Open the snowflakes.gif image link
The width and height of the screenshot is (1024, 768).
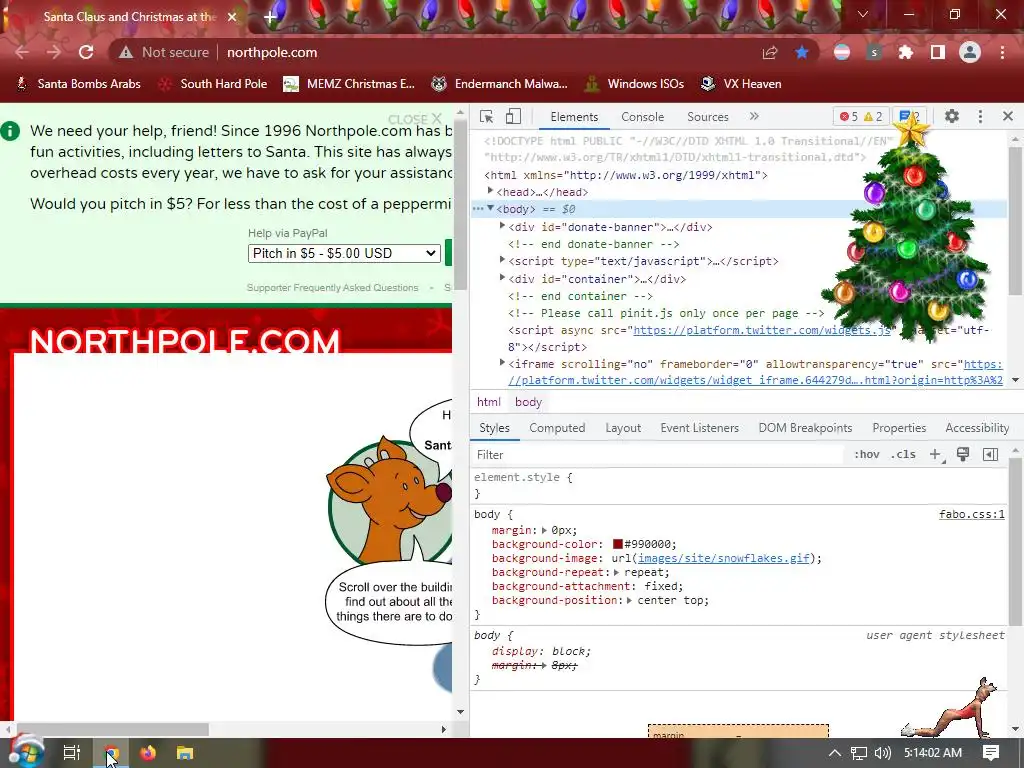tap(724, 558)
